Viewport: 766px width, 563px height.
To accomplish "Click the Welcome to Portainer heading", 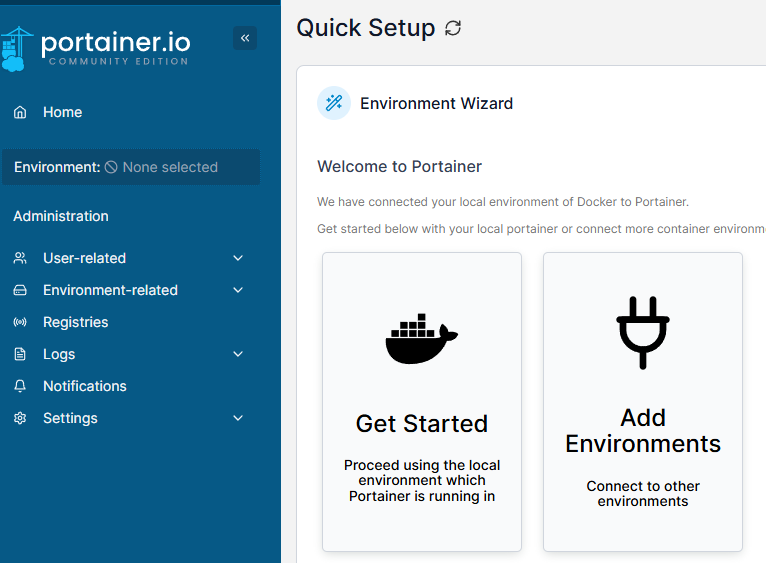I will tap(400, 167).
